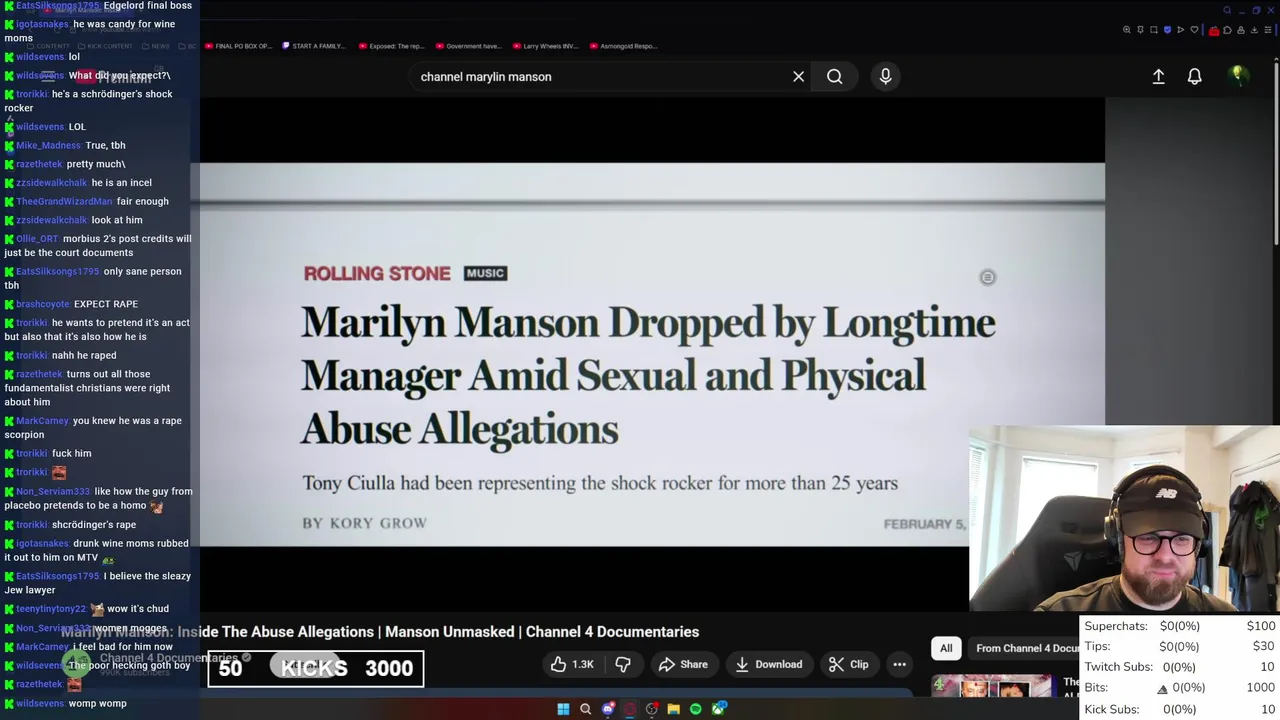1280x720 pixels.
Task: Start voice search with the microphone icon
Action: click(885, 76)
